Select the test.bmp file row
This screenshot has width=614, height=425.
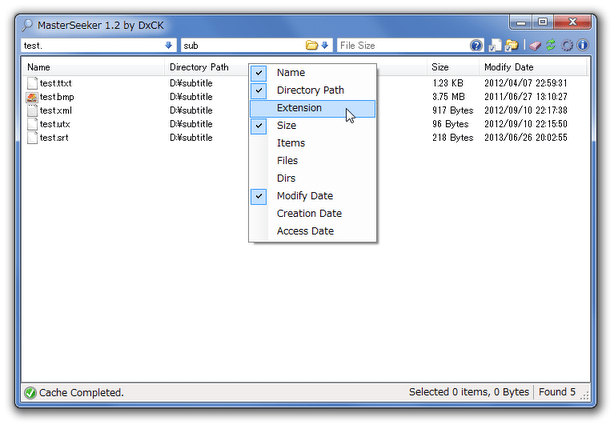[305, 97]
